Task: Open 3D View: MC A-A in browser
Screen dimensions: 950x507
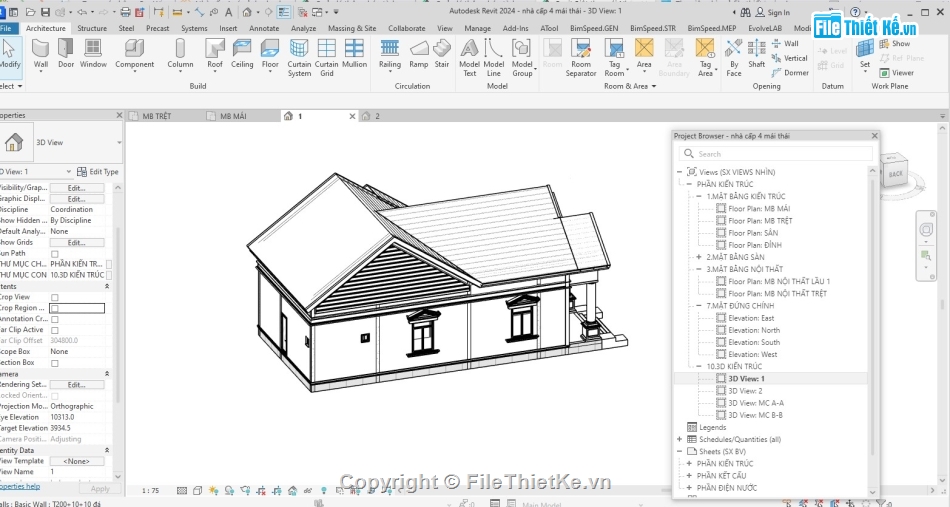Action: [756, 403]
